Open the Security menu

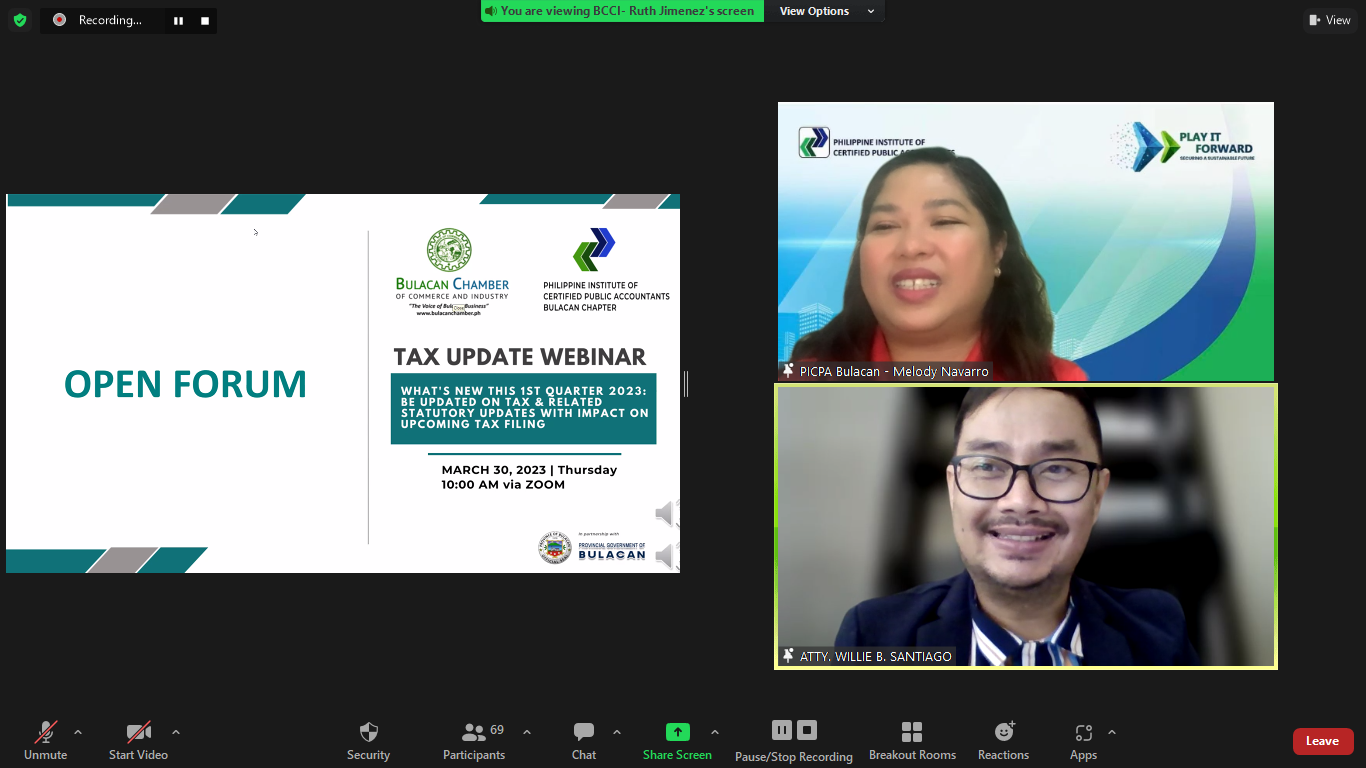point(368,740)
